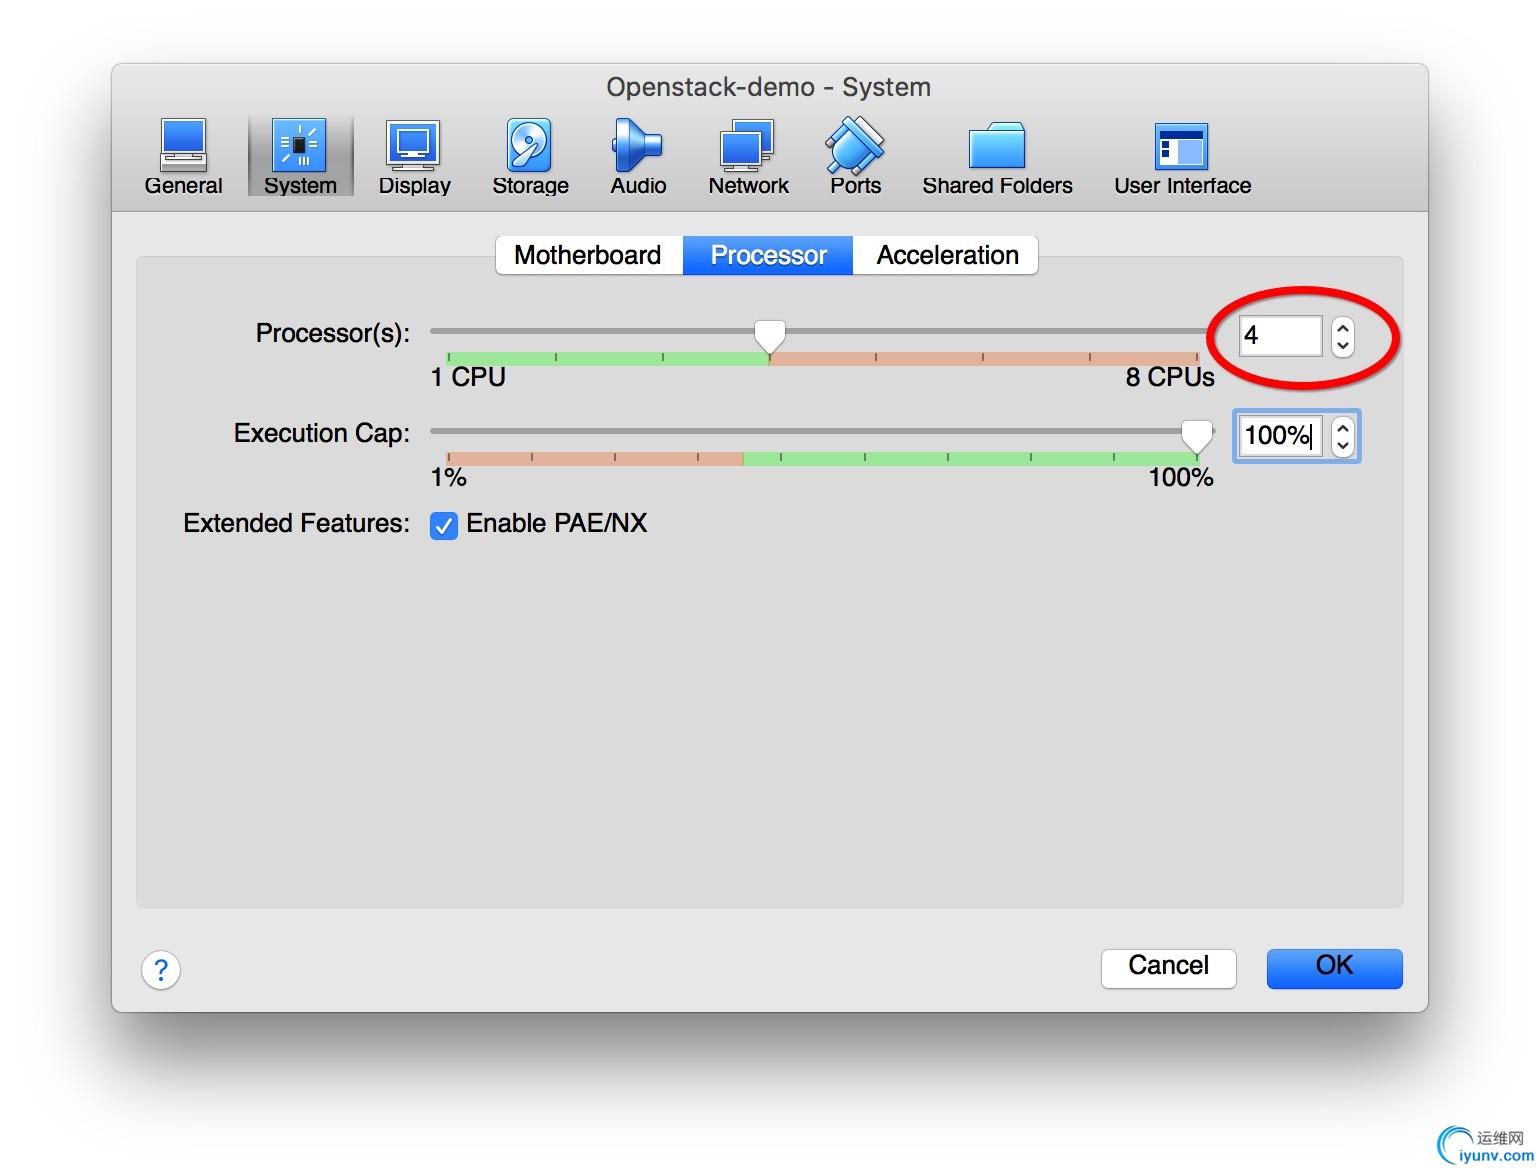The image size is (1540, 1172).
Task: Open the Audio settings section
Action: click(638, 157)
